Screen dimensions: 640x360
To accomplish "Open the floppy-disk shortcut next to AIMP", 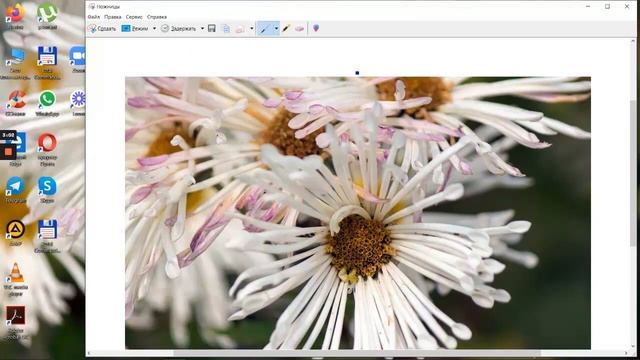I will coord(47,236).
